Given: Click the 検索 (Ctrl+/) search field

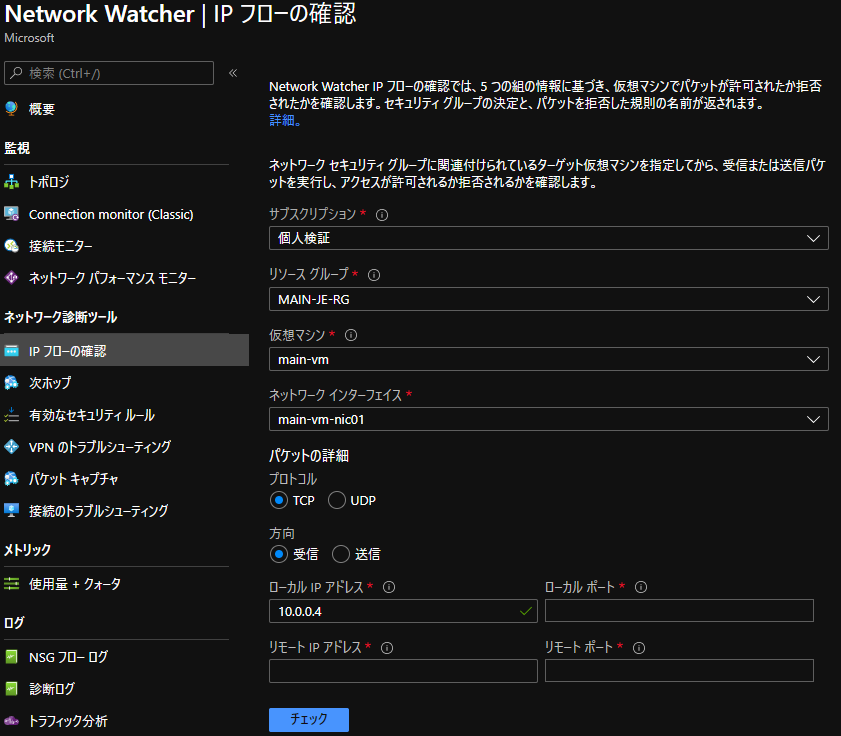Looking at the screenshot, I should pyautogui.click(x=109, y=73).
